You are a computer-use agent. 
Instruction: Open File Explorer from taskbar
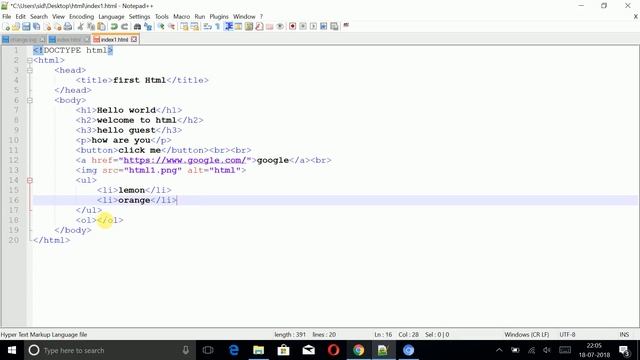(258, 350)
